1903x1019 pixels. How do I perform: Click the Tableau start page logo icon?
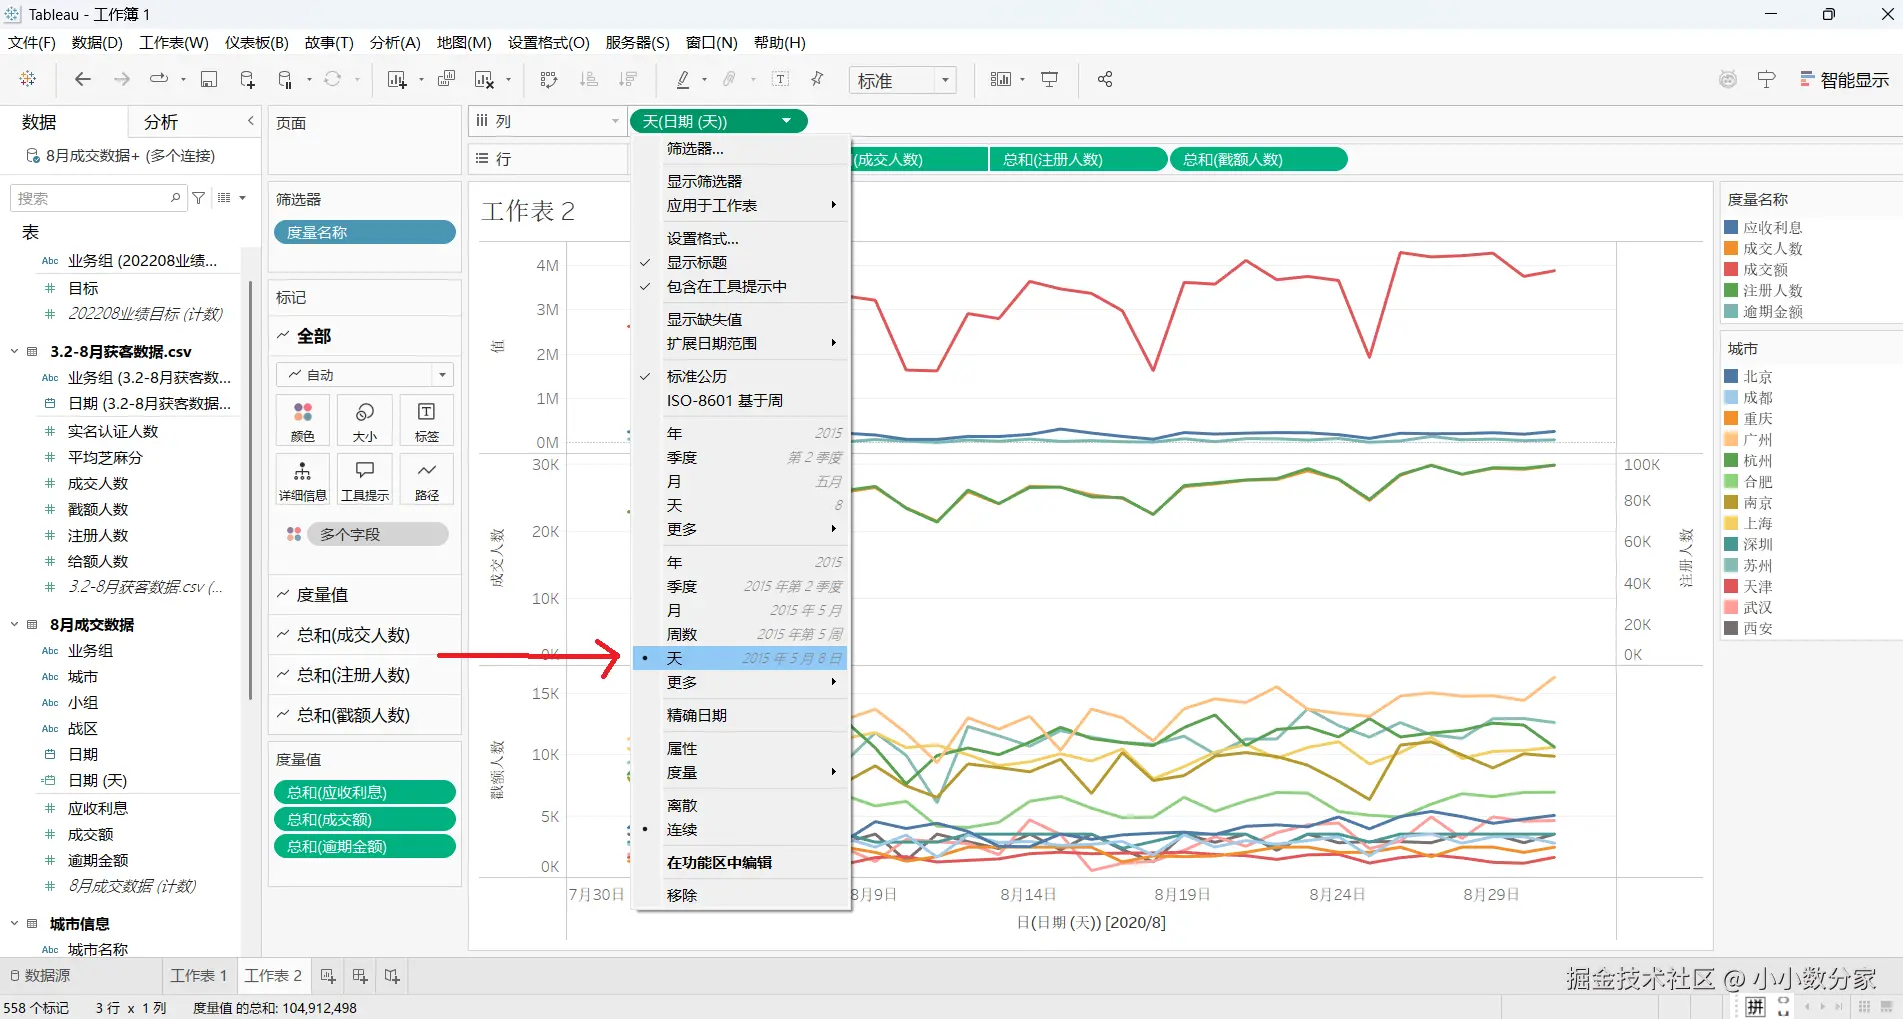coord(28,79)
